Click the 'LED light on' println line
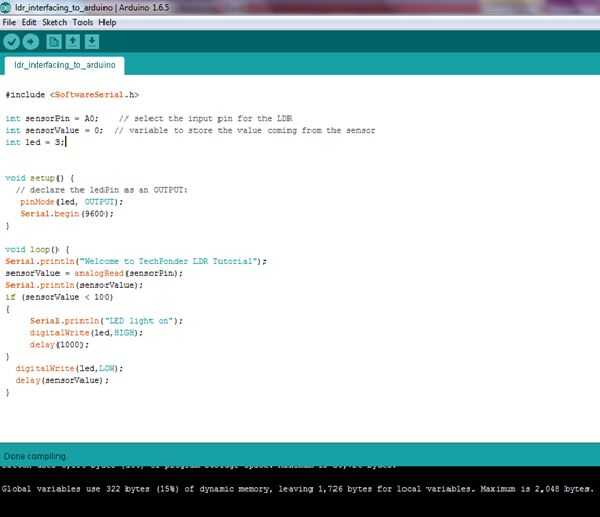This screenshot has height=517, width=600. point(106,321)
